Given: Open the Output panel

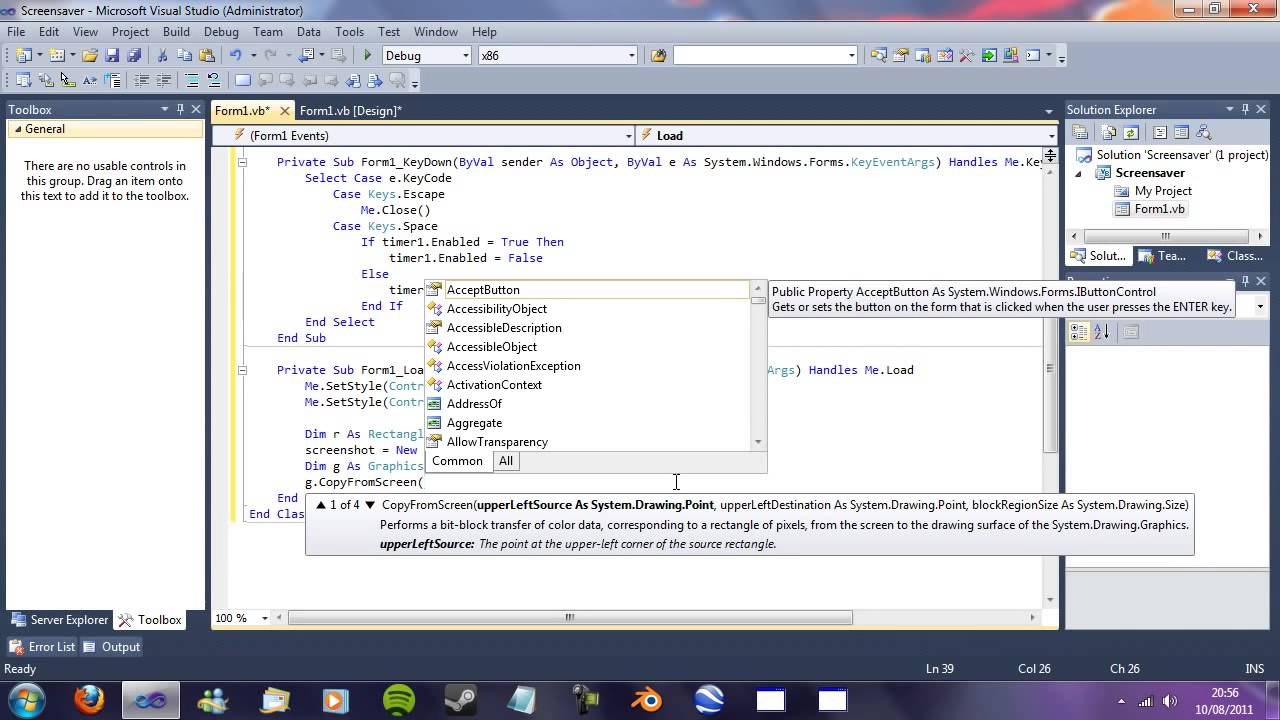Looking at the screenshot, I should [112, 647].
